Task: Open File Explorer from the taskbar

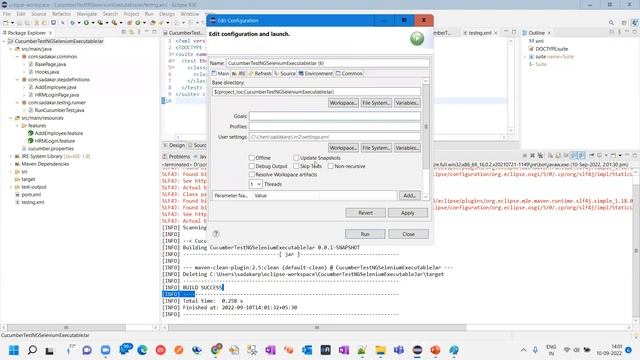Action: point(380,350)
